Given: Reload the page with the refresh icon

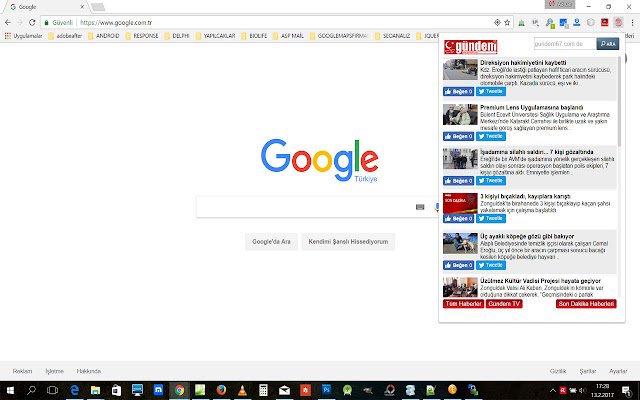Looking at the screenshot, I should point(32,22).
